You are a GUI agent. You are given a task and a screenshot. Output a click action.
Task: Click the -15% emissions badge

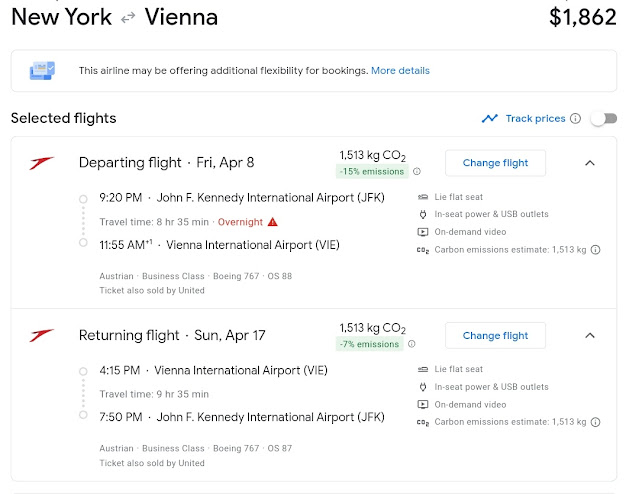click(x=372, y=172)
